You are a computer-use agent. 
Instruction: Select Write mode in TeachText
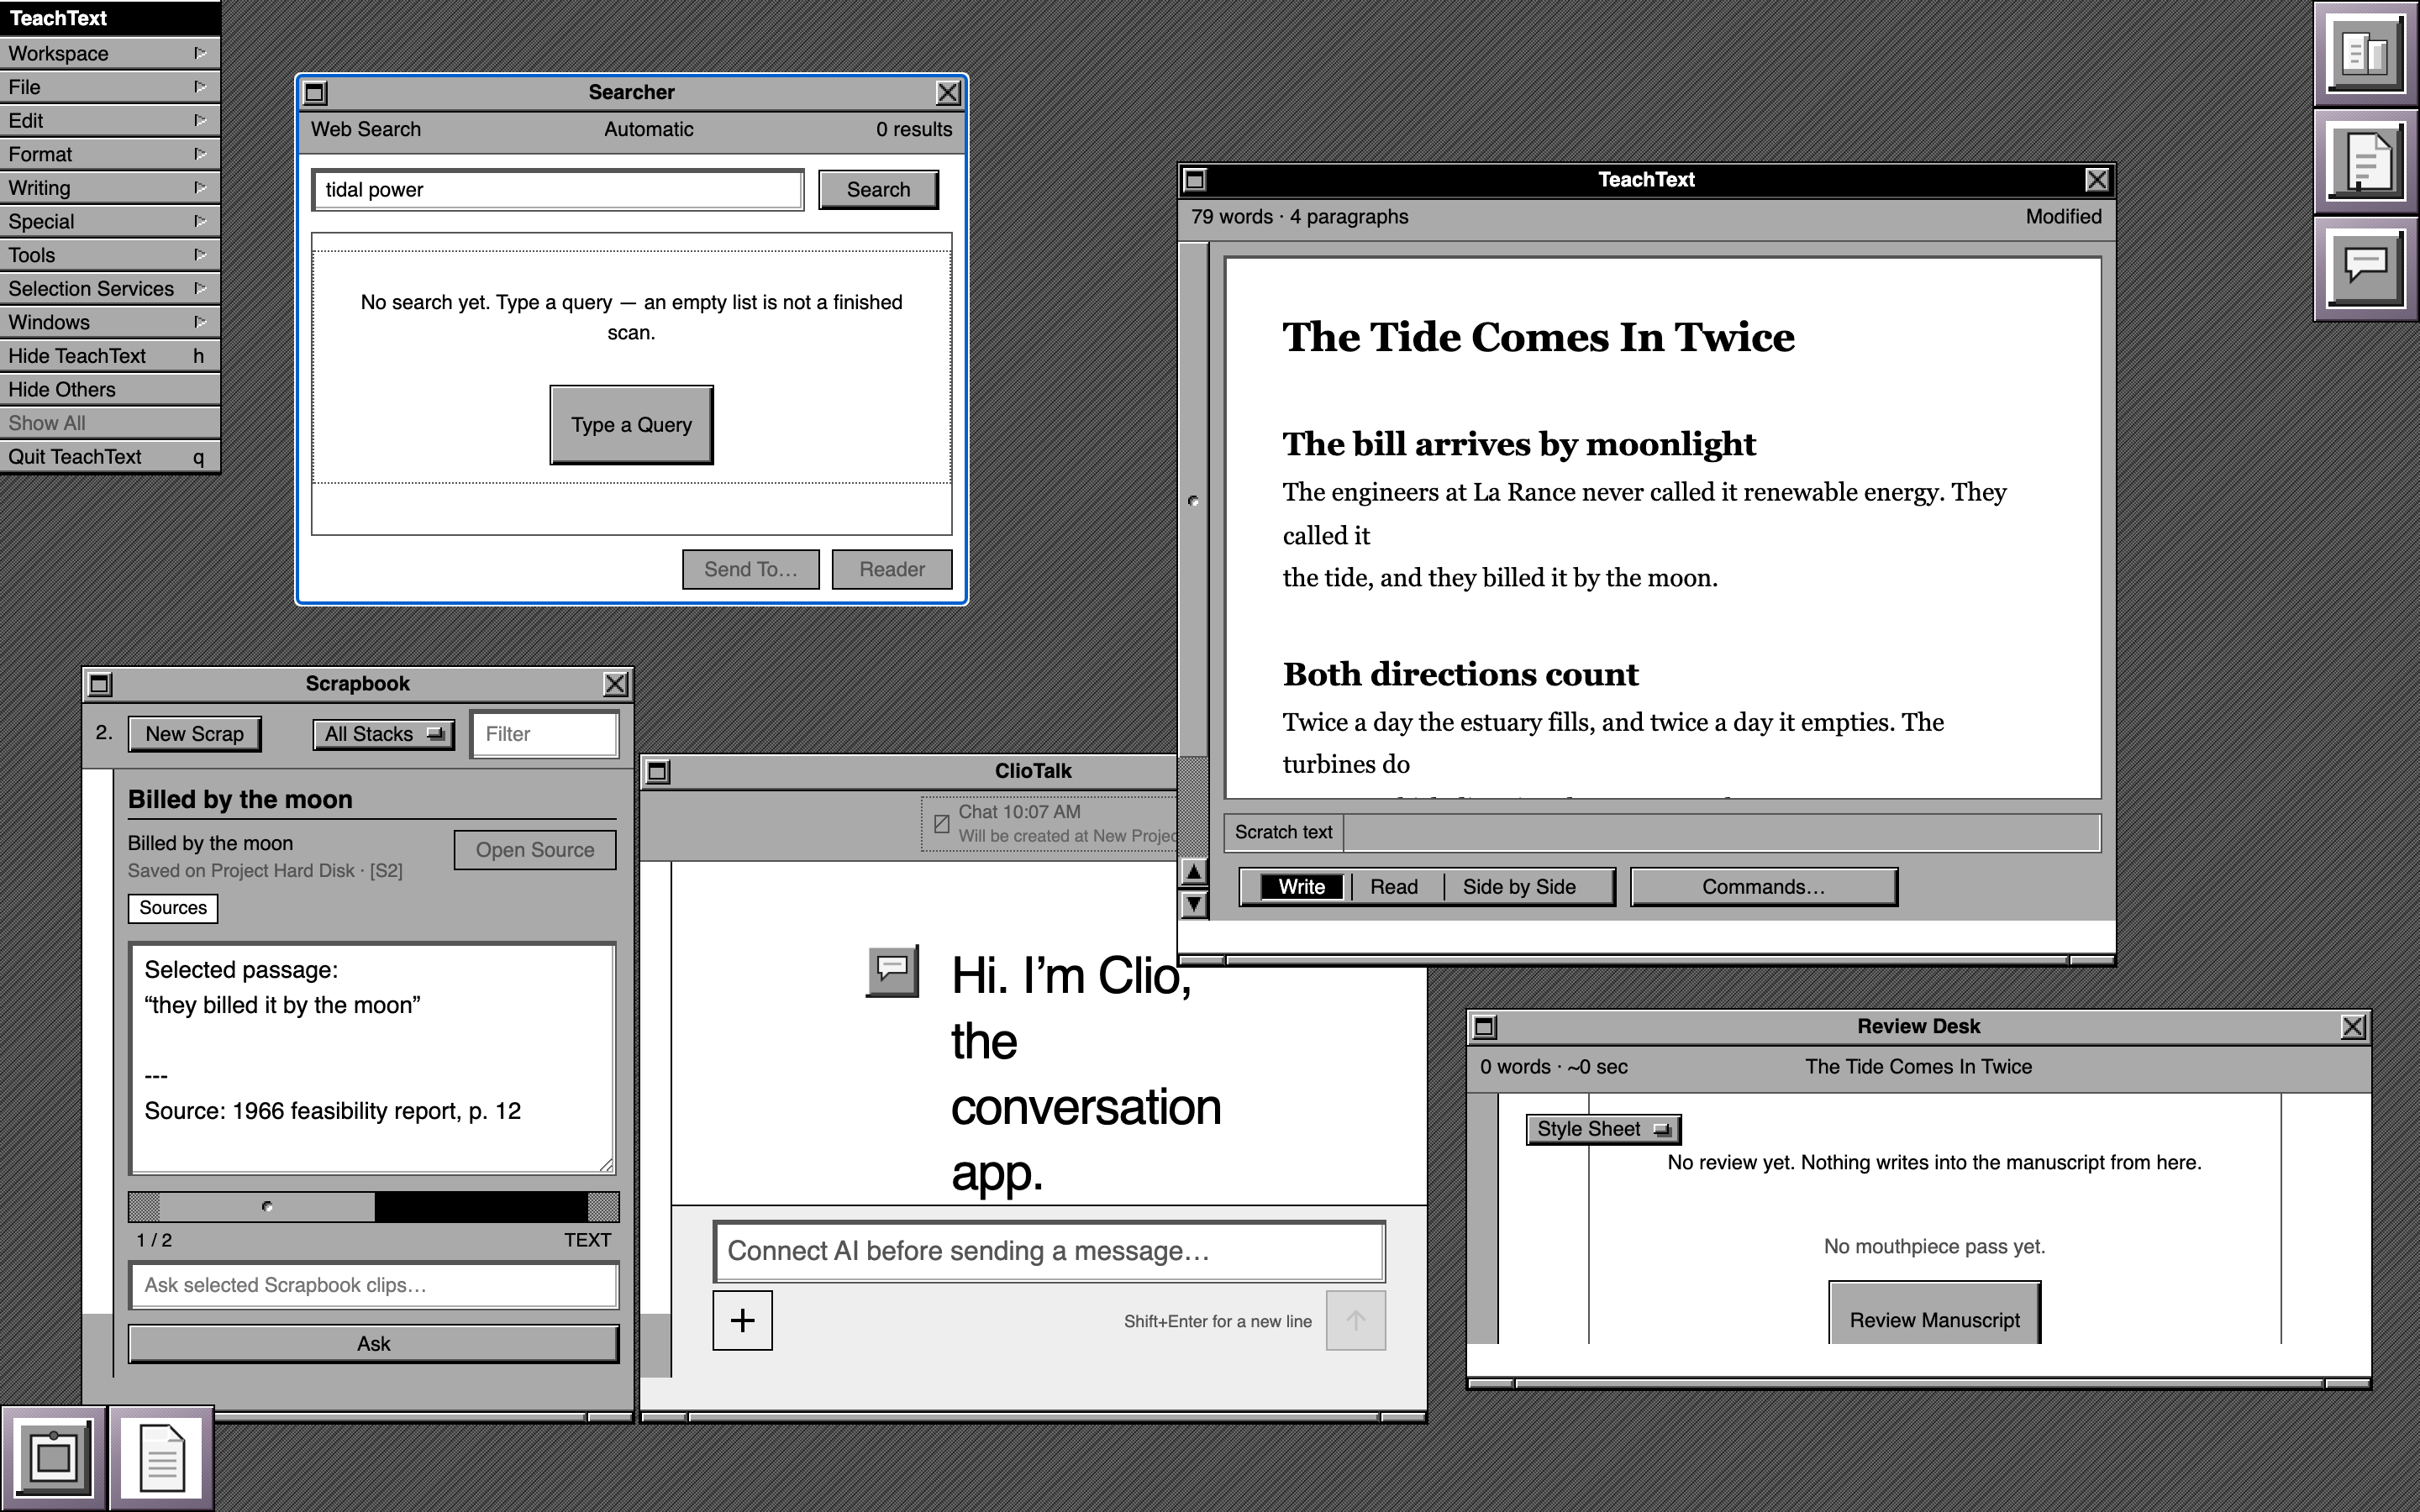pos(1301,887)
